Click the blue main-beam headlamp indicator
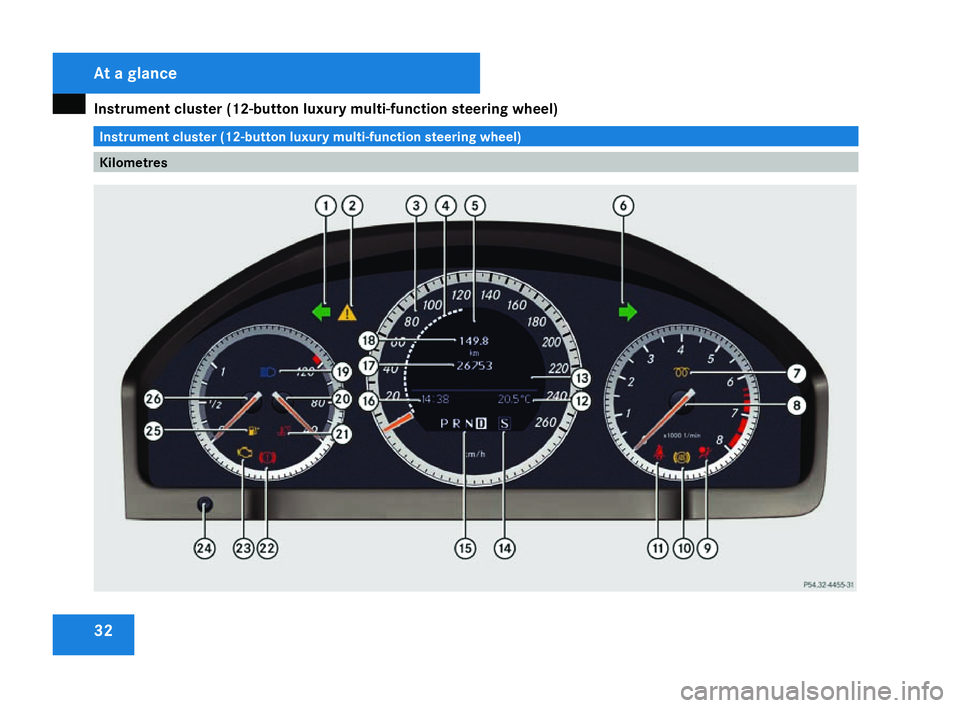 [268, 372]
